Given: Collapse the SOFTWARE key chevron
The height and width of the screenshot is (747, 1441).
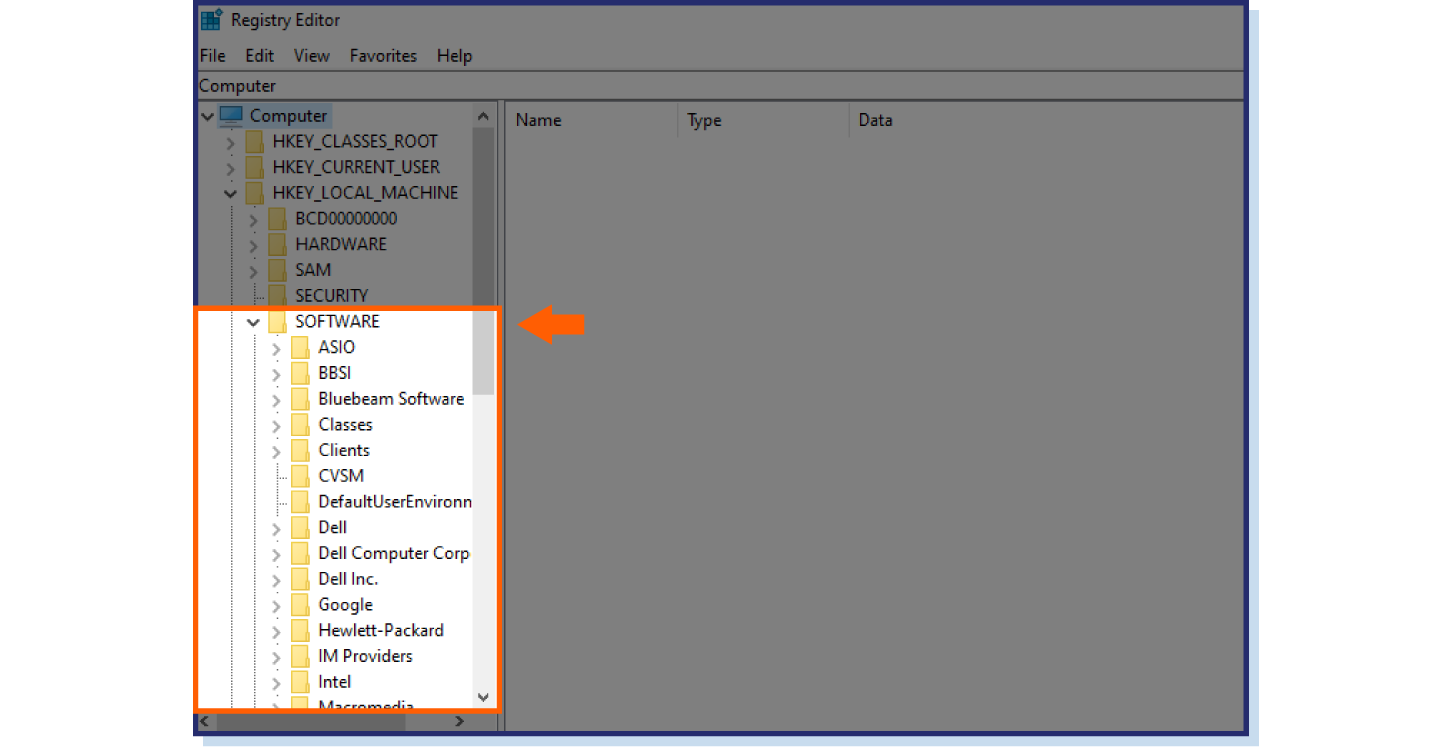Looking at the screenshot, I should [254, 322].
